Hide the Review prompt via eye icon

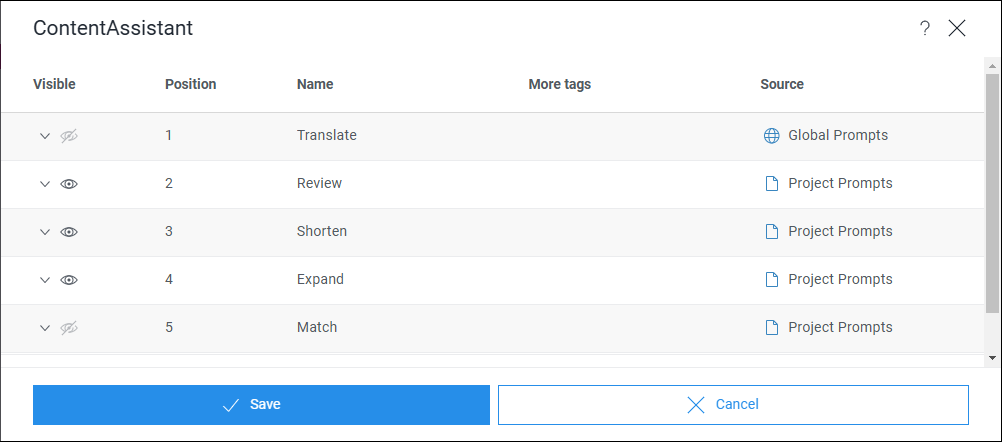69,184
